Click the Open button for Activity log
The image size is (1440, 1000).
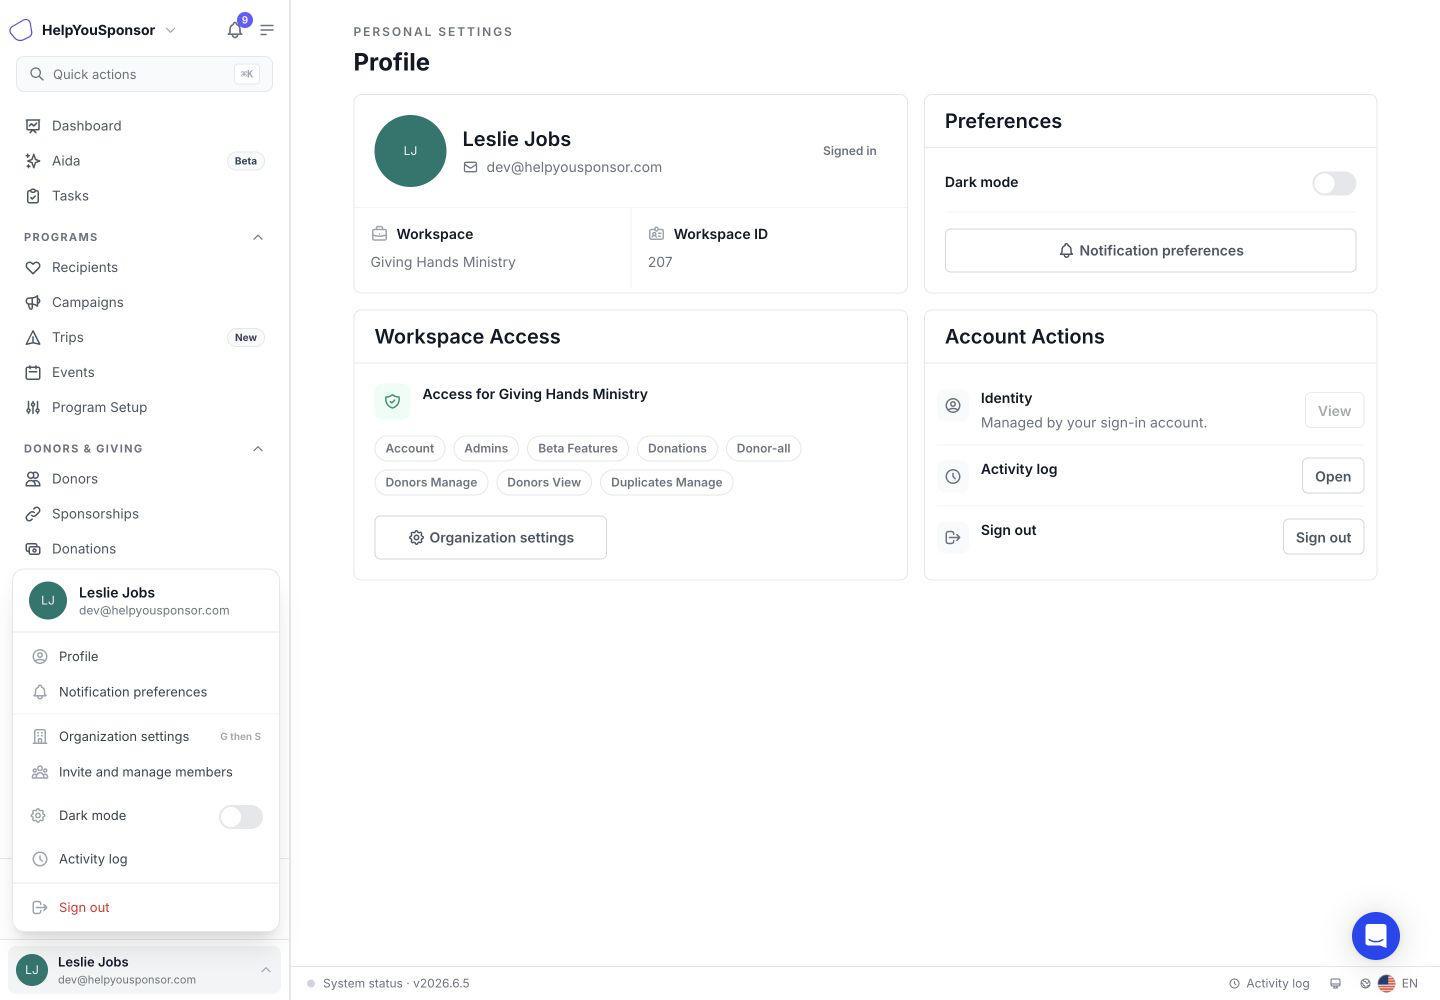coord(1333,477)
